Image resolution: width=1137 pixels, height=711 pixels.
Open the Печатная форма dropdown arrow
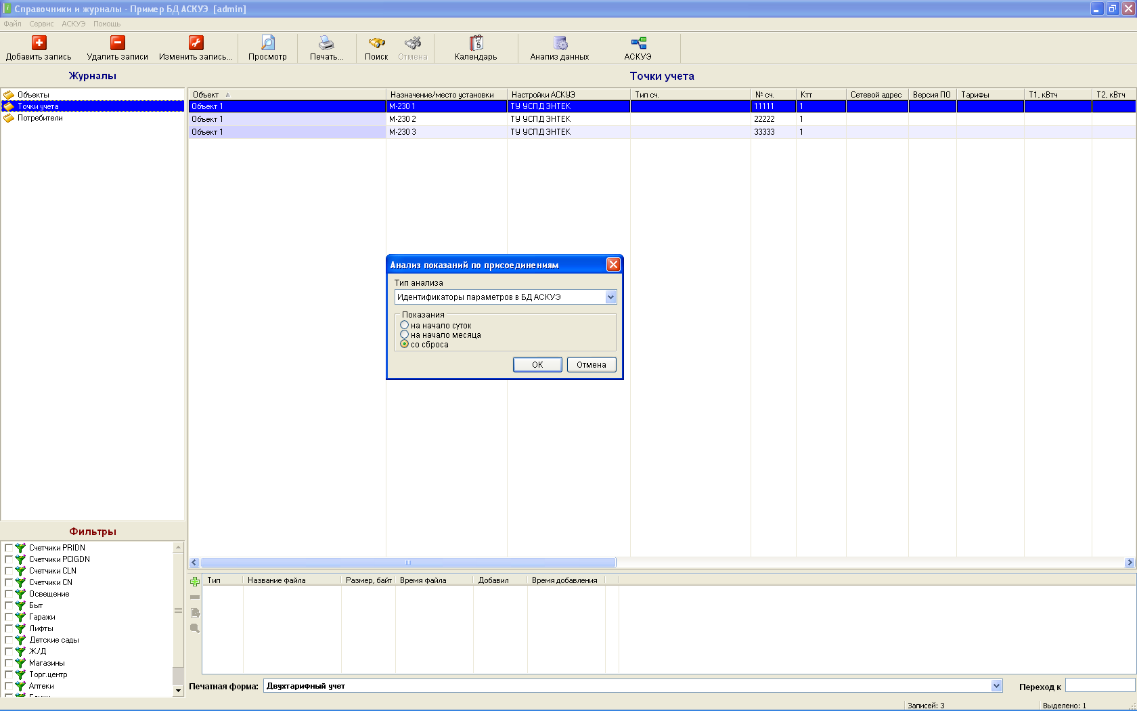coord(996,686)
